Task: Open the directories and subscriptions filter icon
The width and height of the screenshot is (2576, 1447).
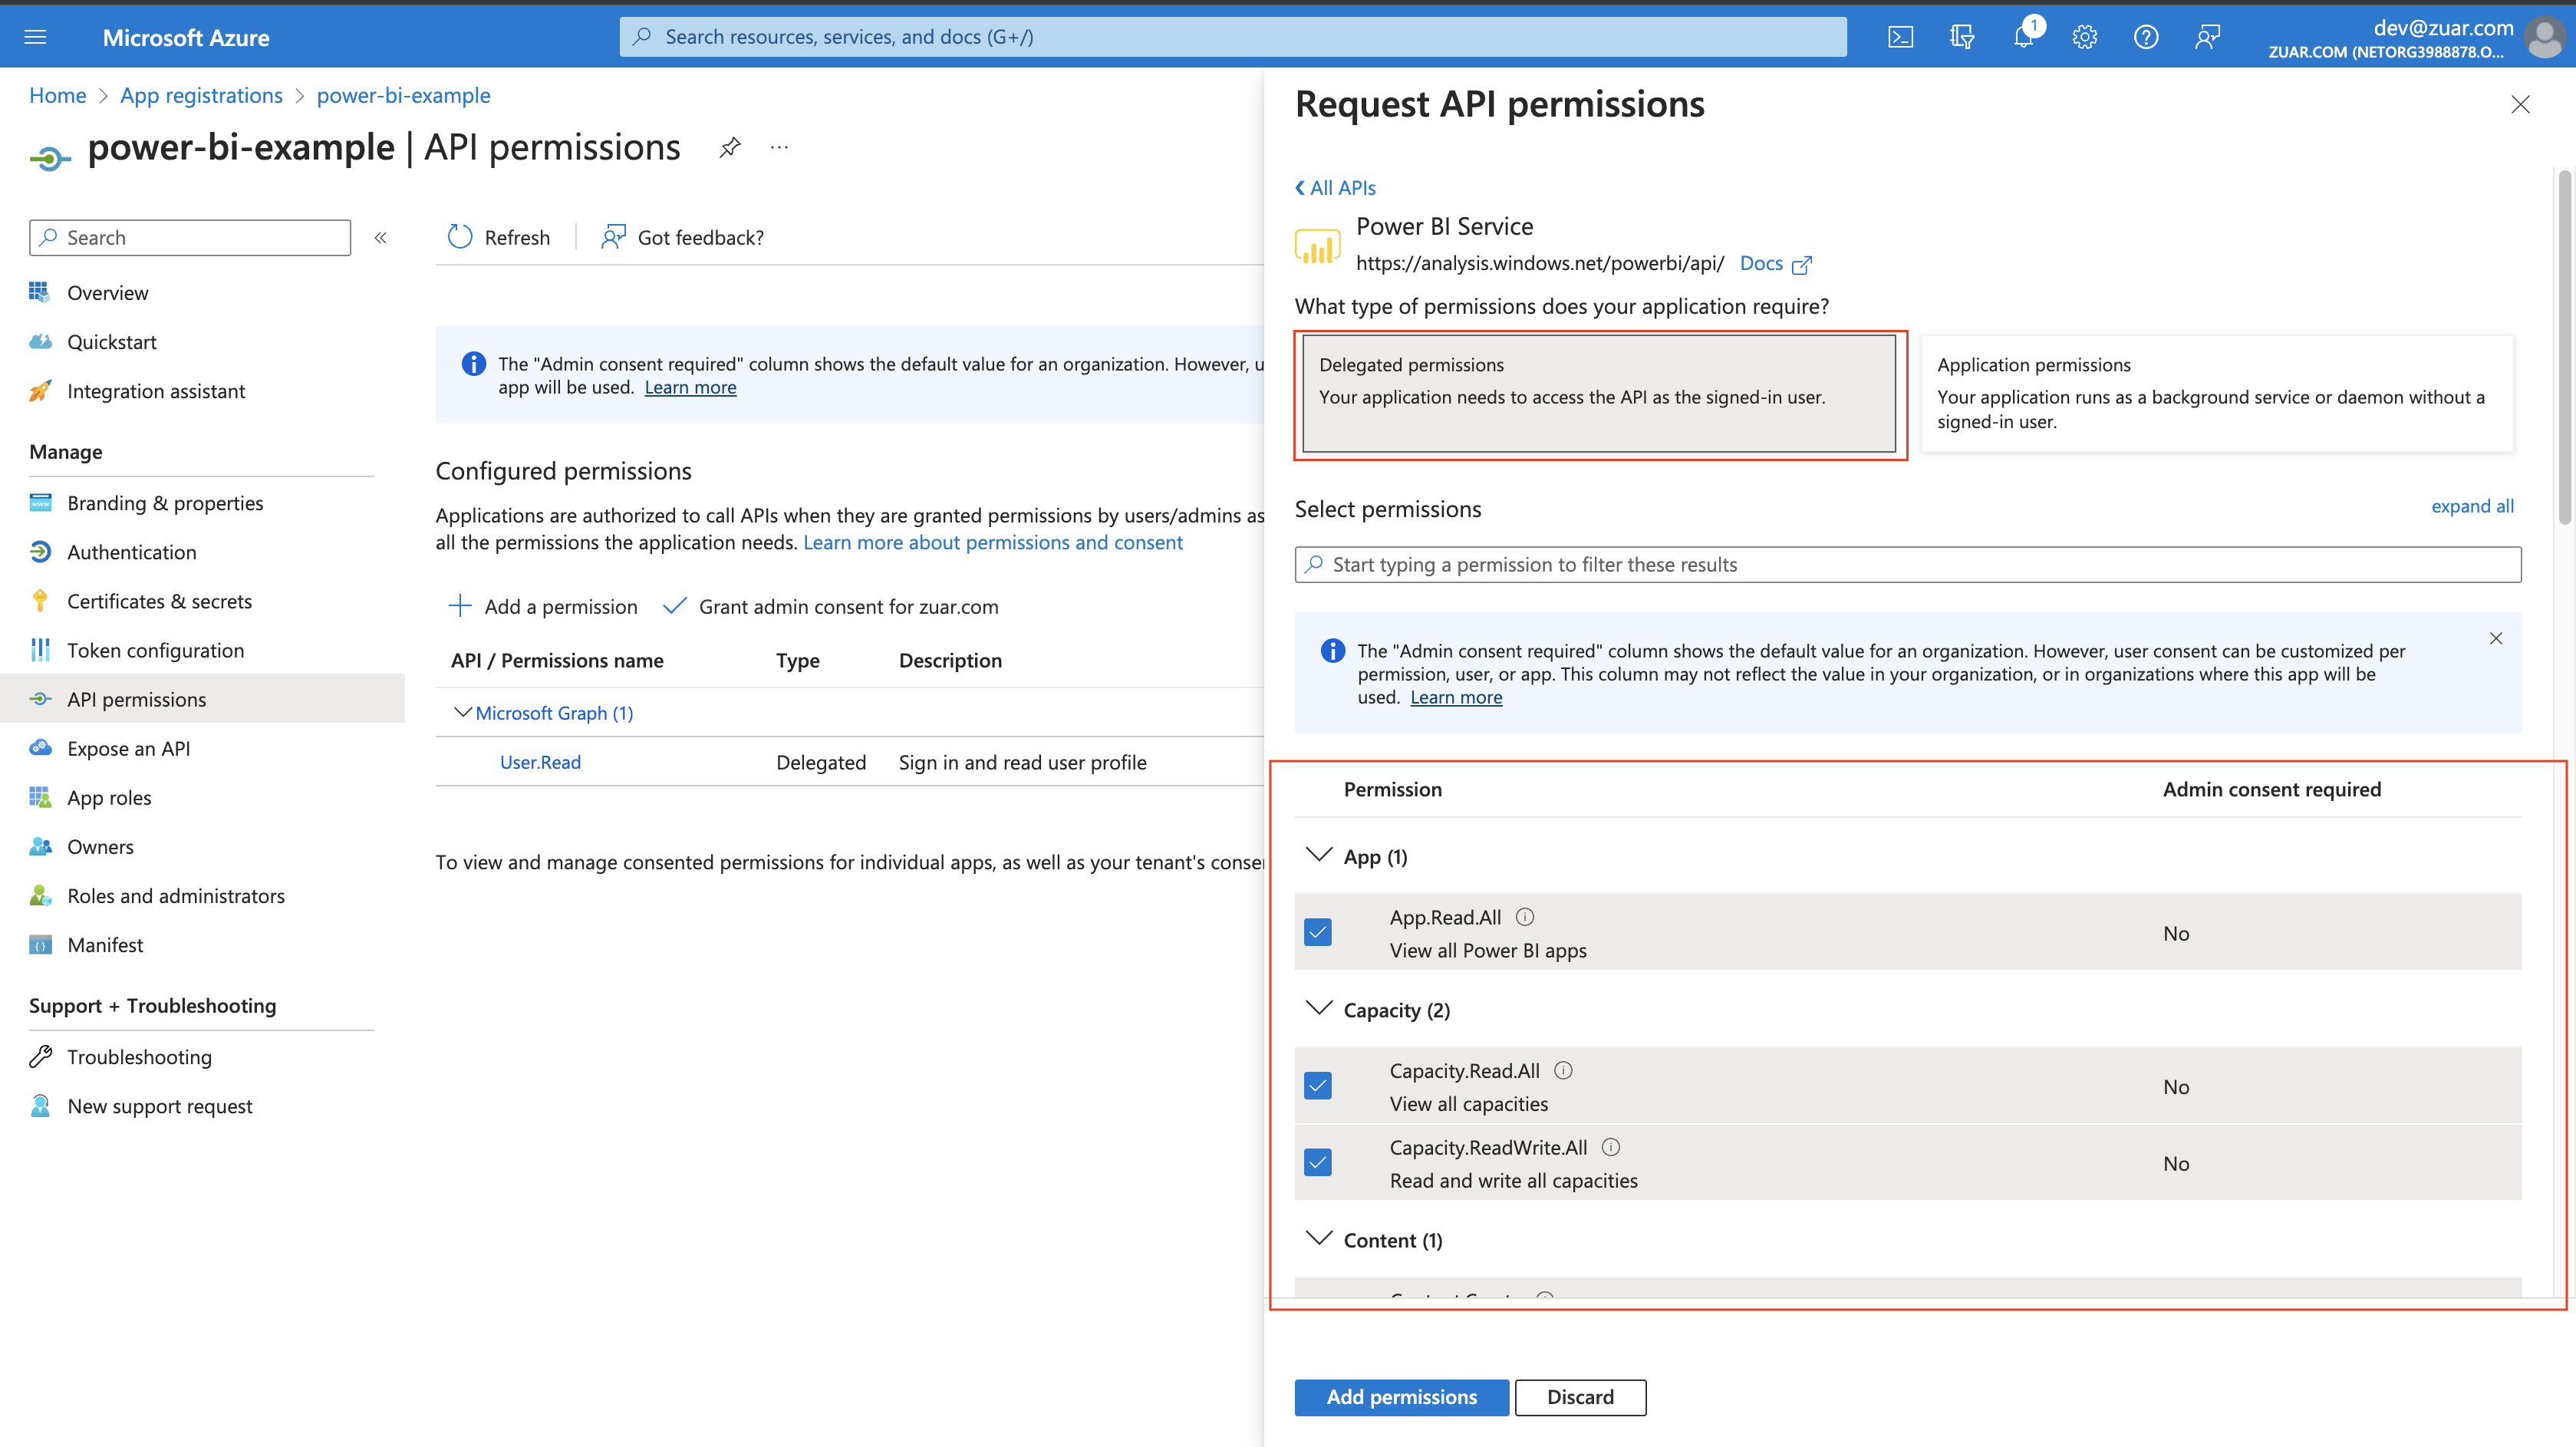Action: [1961, 37]
